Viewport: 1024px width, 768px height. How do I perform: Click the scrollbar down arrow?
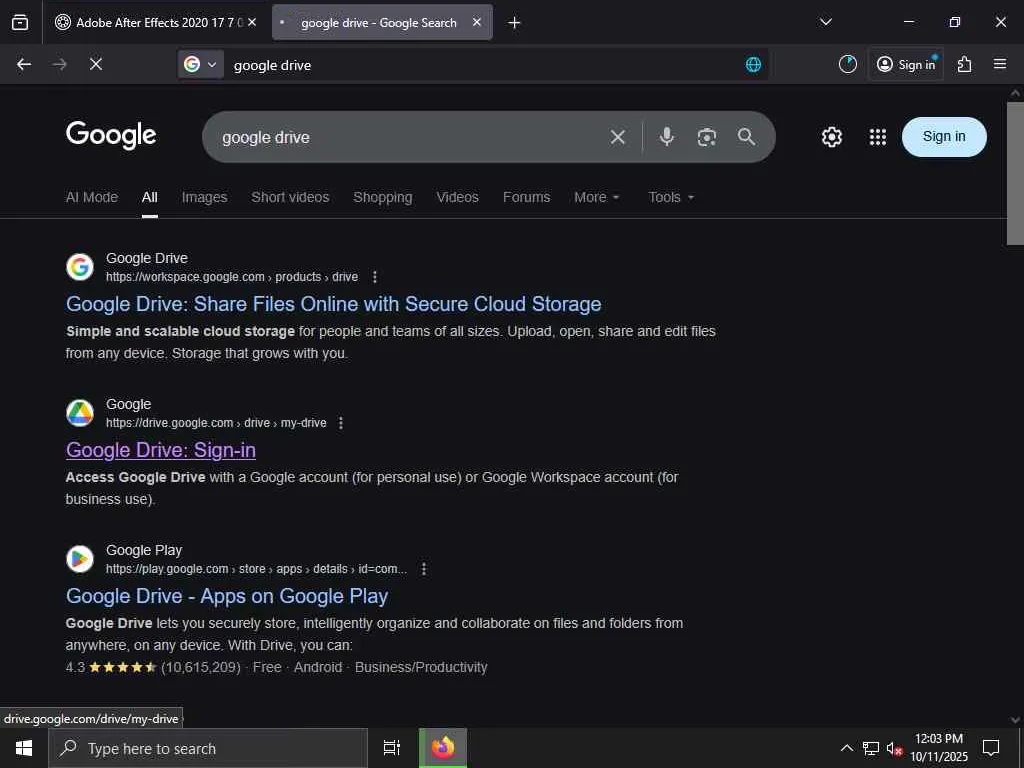[1015, 720]
